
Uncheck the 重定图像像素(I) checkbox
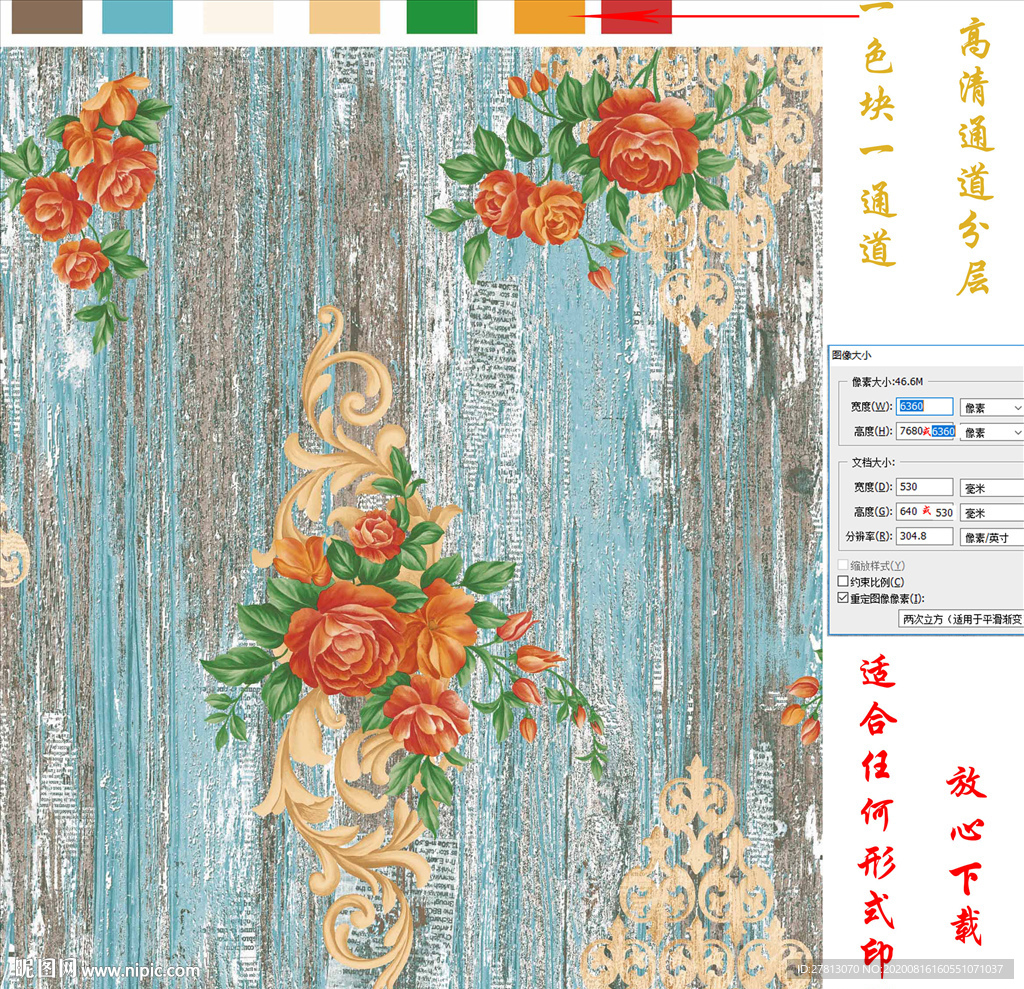tap(843, 598)
